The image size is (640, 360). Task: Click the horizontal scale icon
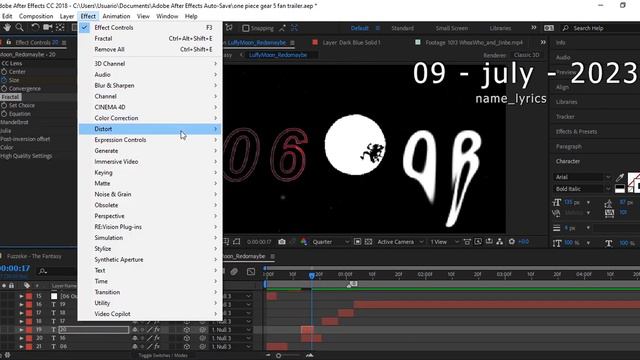(x=609, y=243)
